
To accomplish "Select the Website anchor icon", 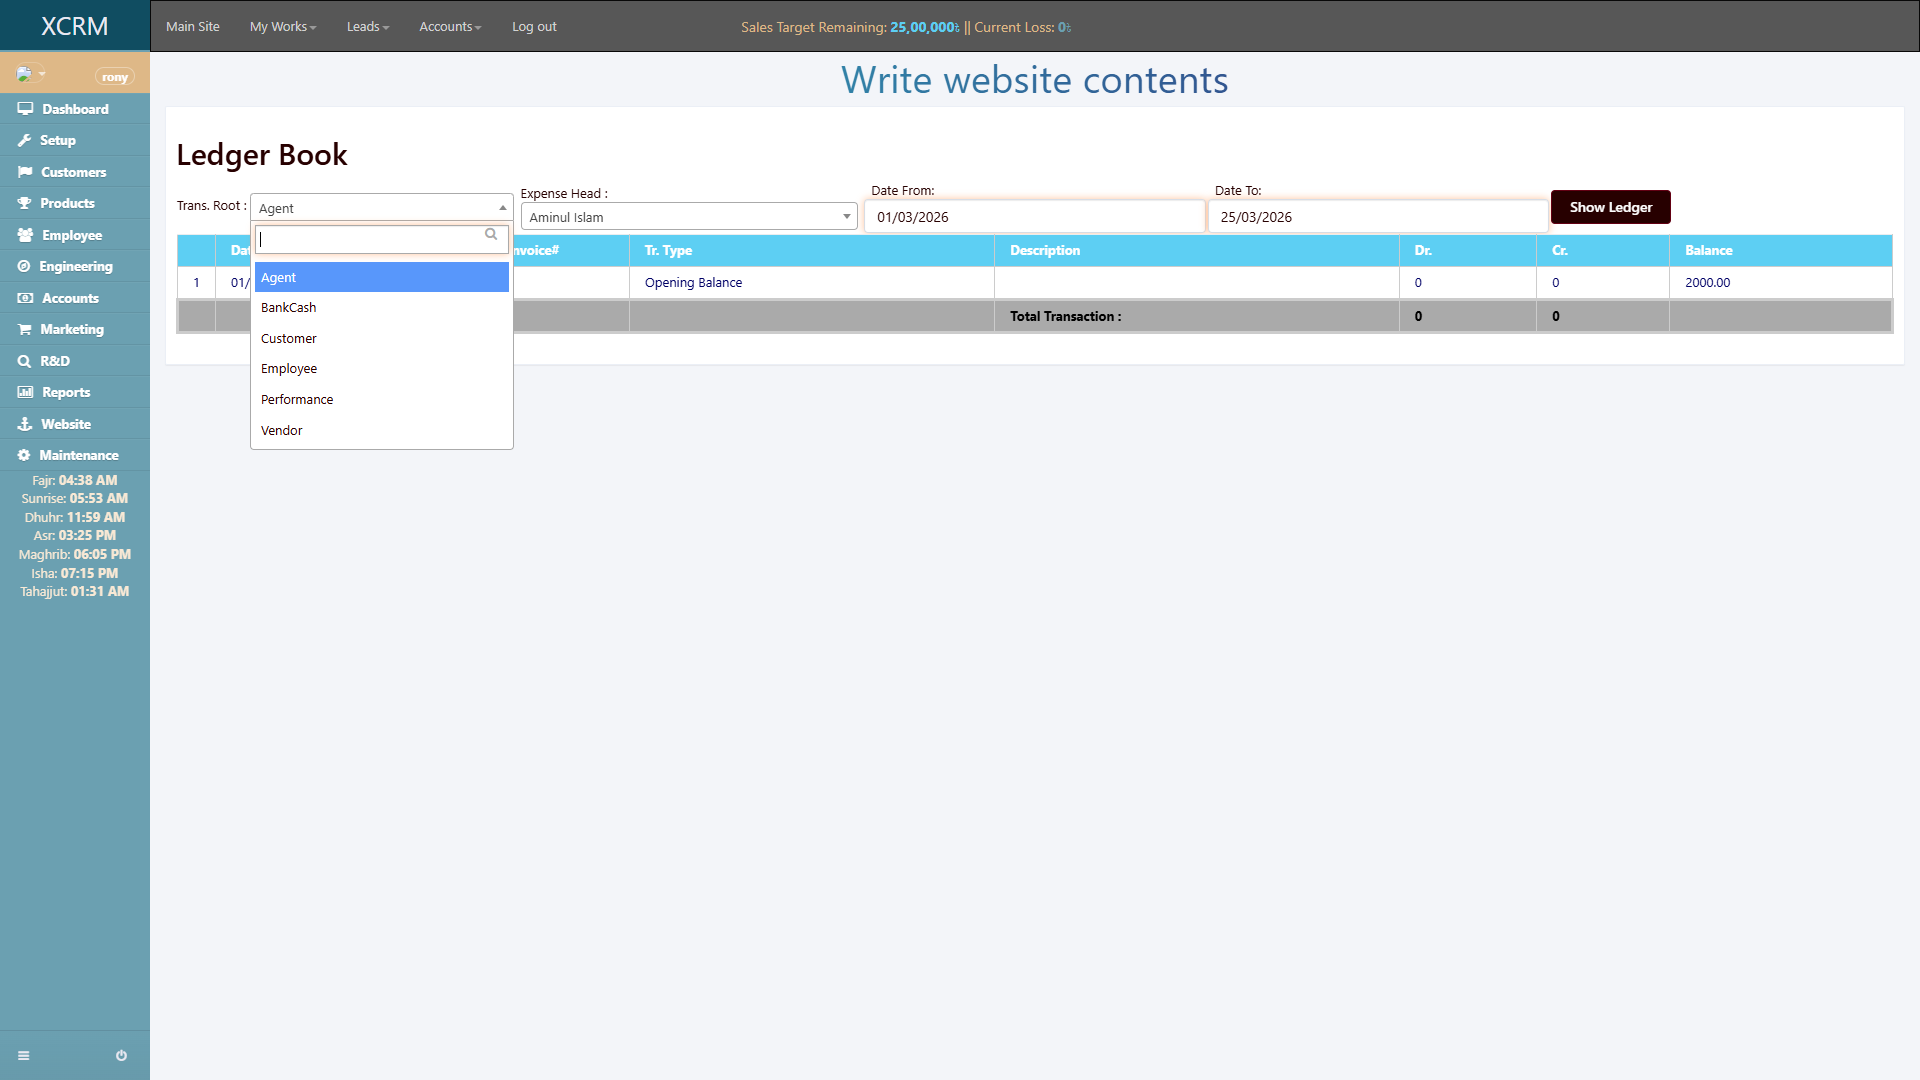I will 25,424.
